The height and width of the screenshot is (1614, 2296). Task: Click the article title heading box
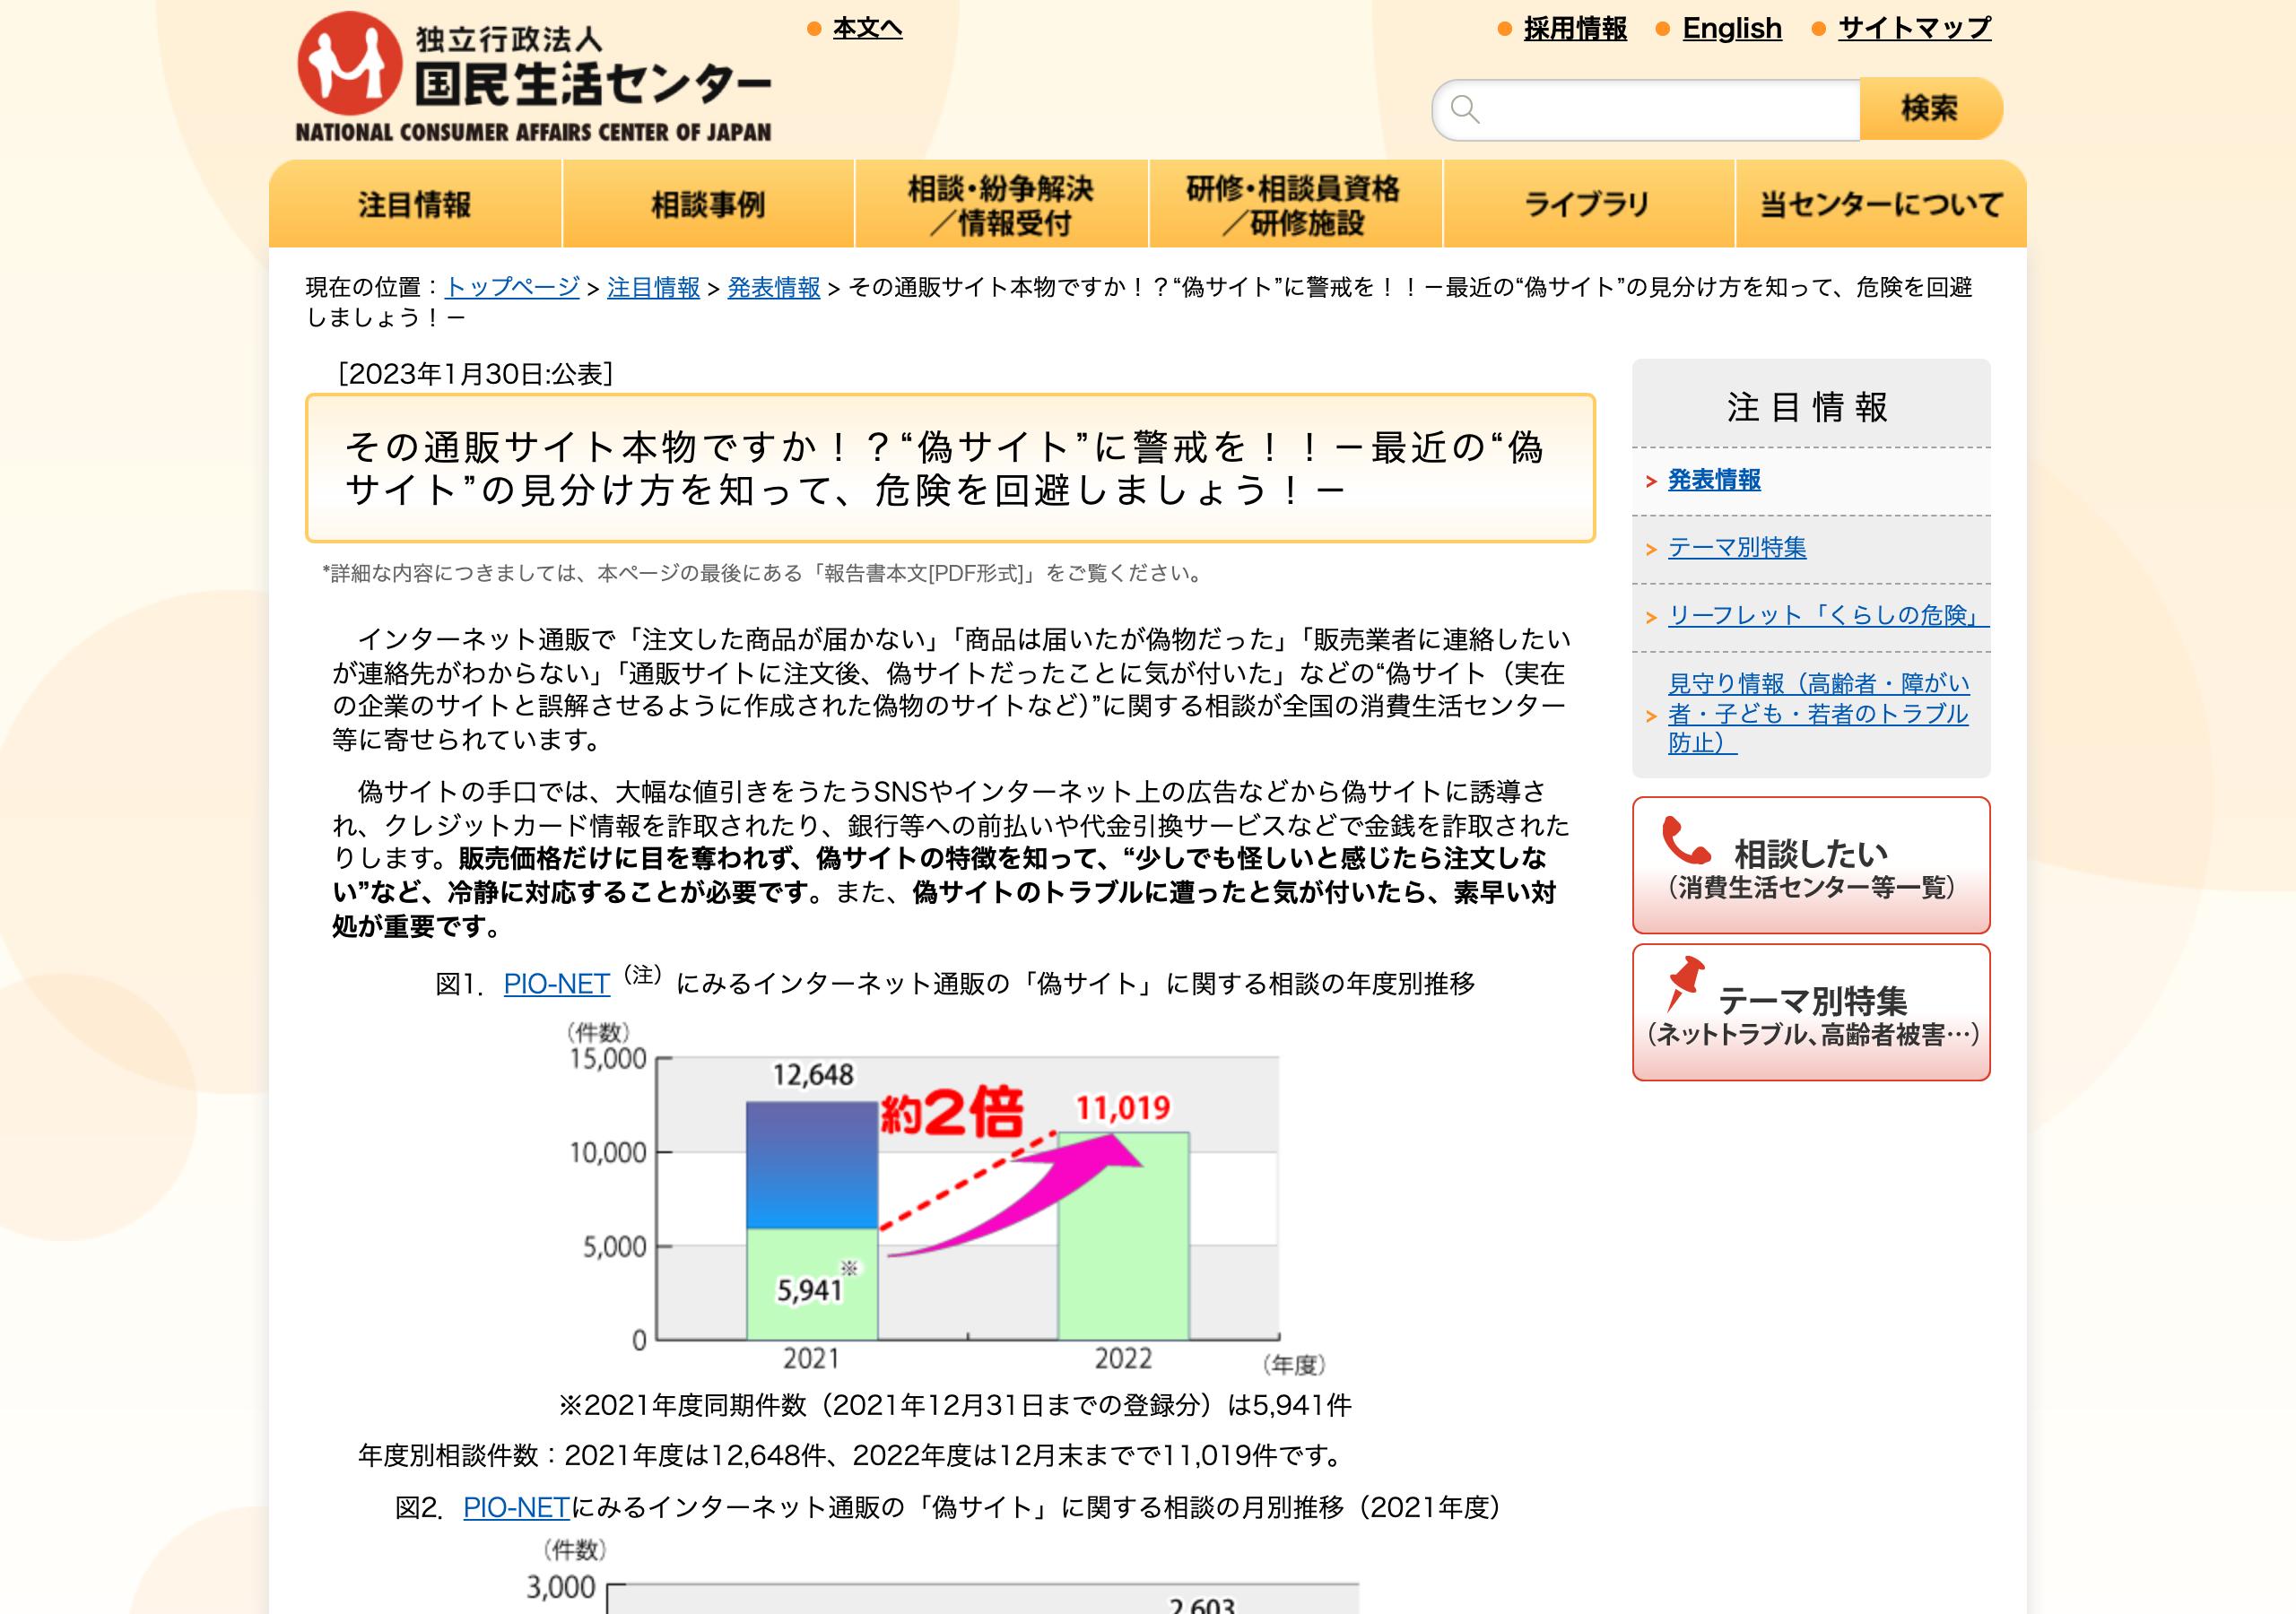pos(950,468)
